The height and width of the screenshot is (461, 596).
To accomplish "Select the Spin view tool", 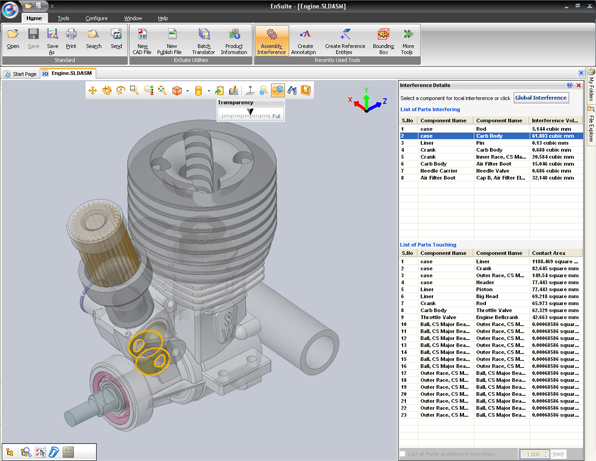I will coord(120,90).
